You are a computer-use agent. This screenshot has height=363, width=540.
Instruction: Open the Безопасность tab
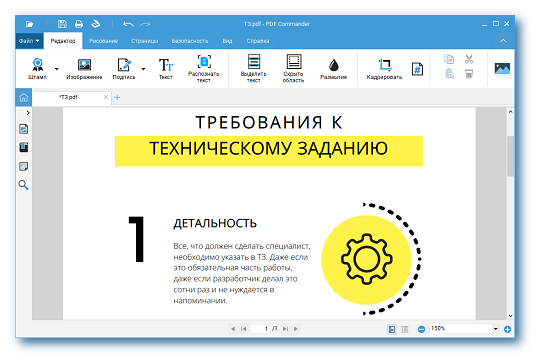coord(190,41)
